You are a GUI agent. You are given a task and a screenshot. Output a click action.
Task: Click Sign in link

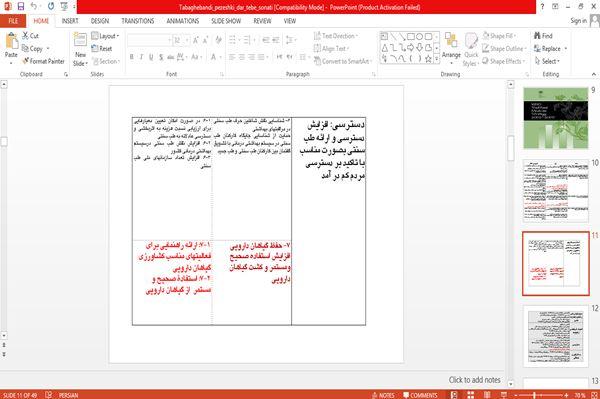[x=578, y=21]
